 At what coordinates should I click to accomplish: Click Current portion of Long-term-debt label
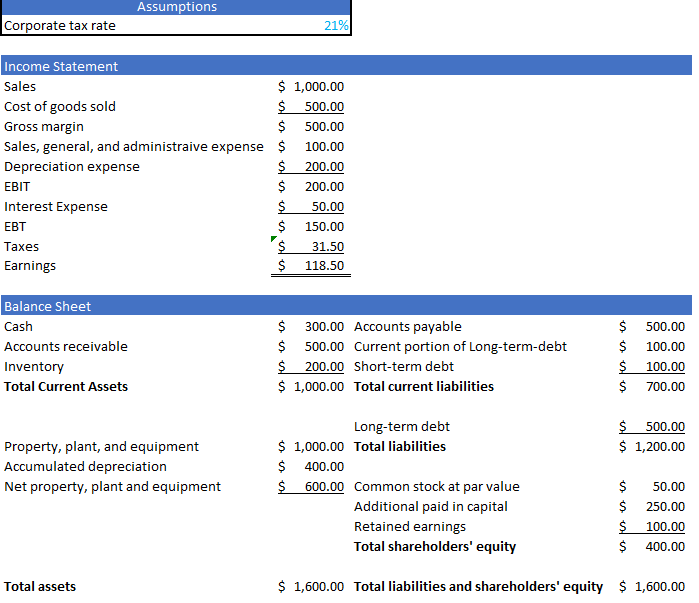coord(460,347)
